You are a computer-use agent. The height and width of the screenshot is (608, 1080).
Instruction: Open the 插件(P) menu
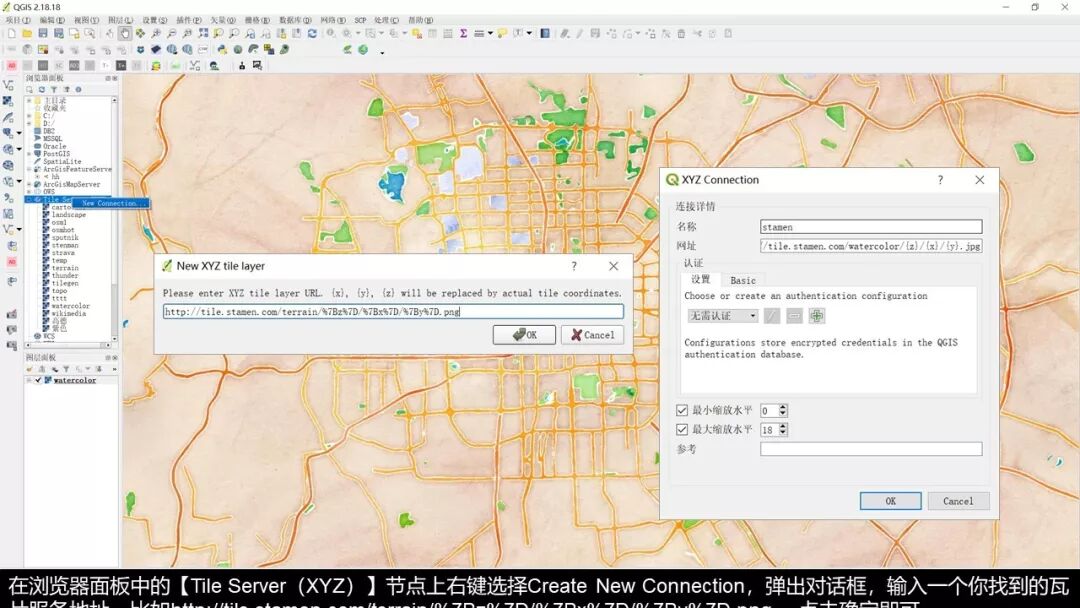click(x=189, y=20)
